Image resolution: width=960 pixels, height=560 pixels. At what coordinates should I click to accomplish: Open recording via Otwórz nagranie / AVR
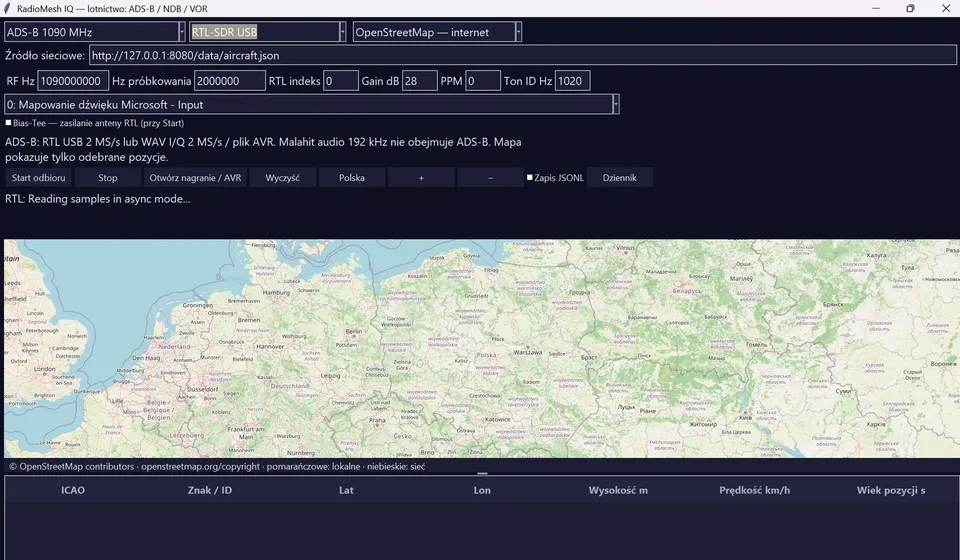[195, 177]
